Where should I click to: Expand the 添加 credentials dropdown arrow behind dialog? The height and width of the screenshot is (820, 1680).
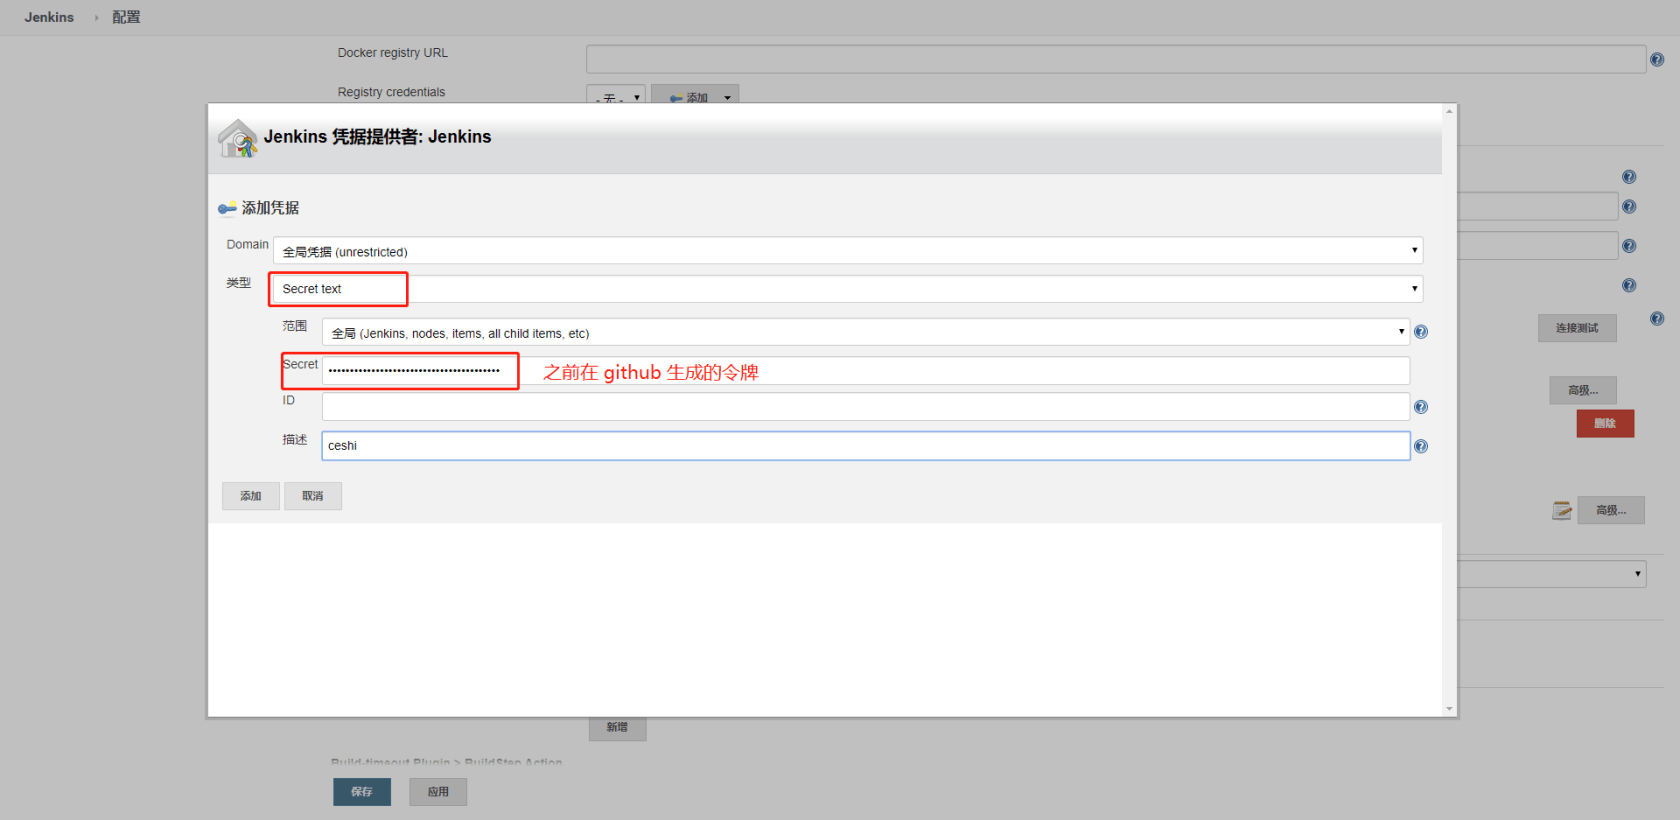tap(728, 97)
